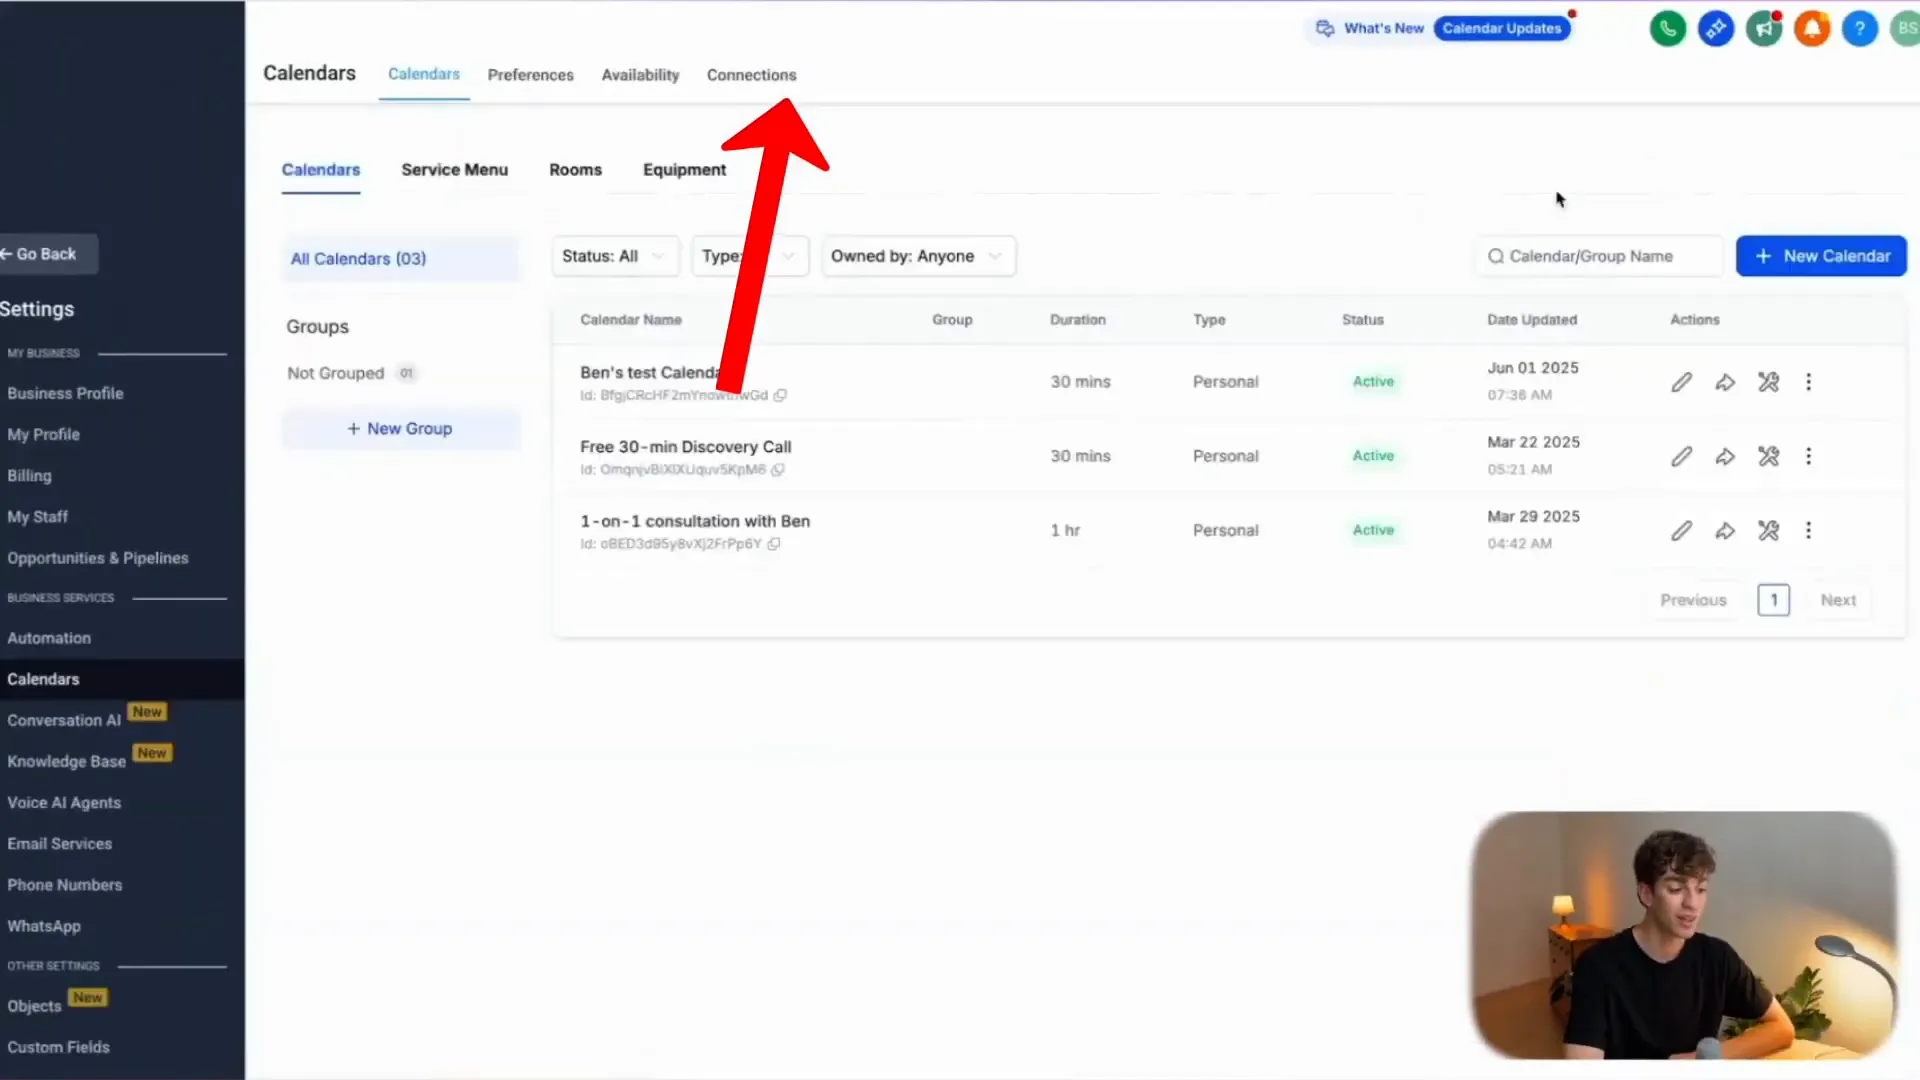
Task: Click the Next page button
Action: 1838,600
